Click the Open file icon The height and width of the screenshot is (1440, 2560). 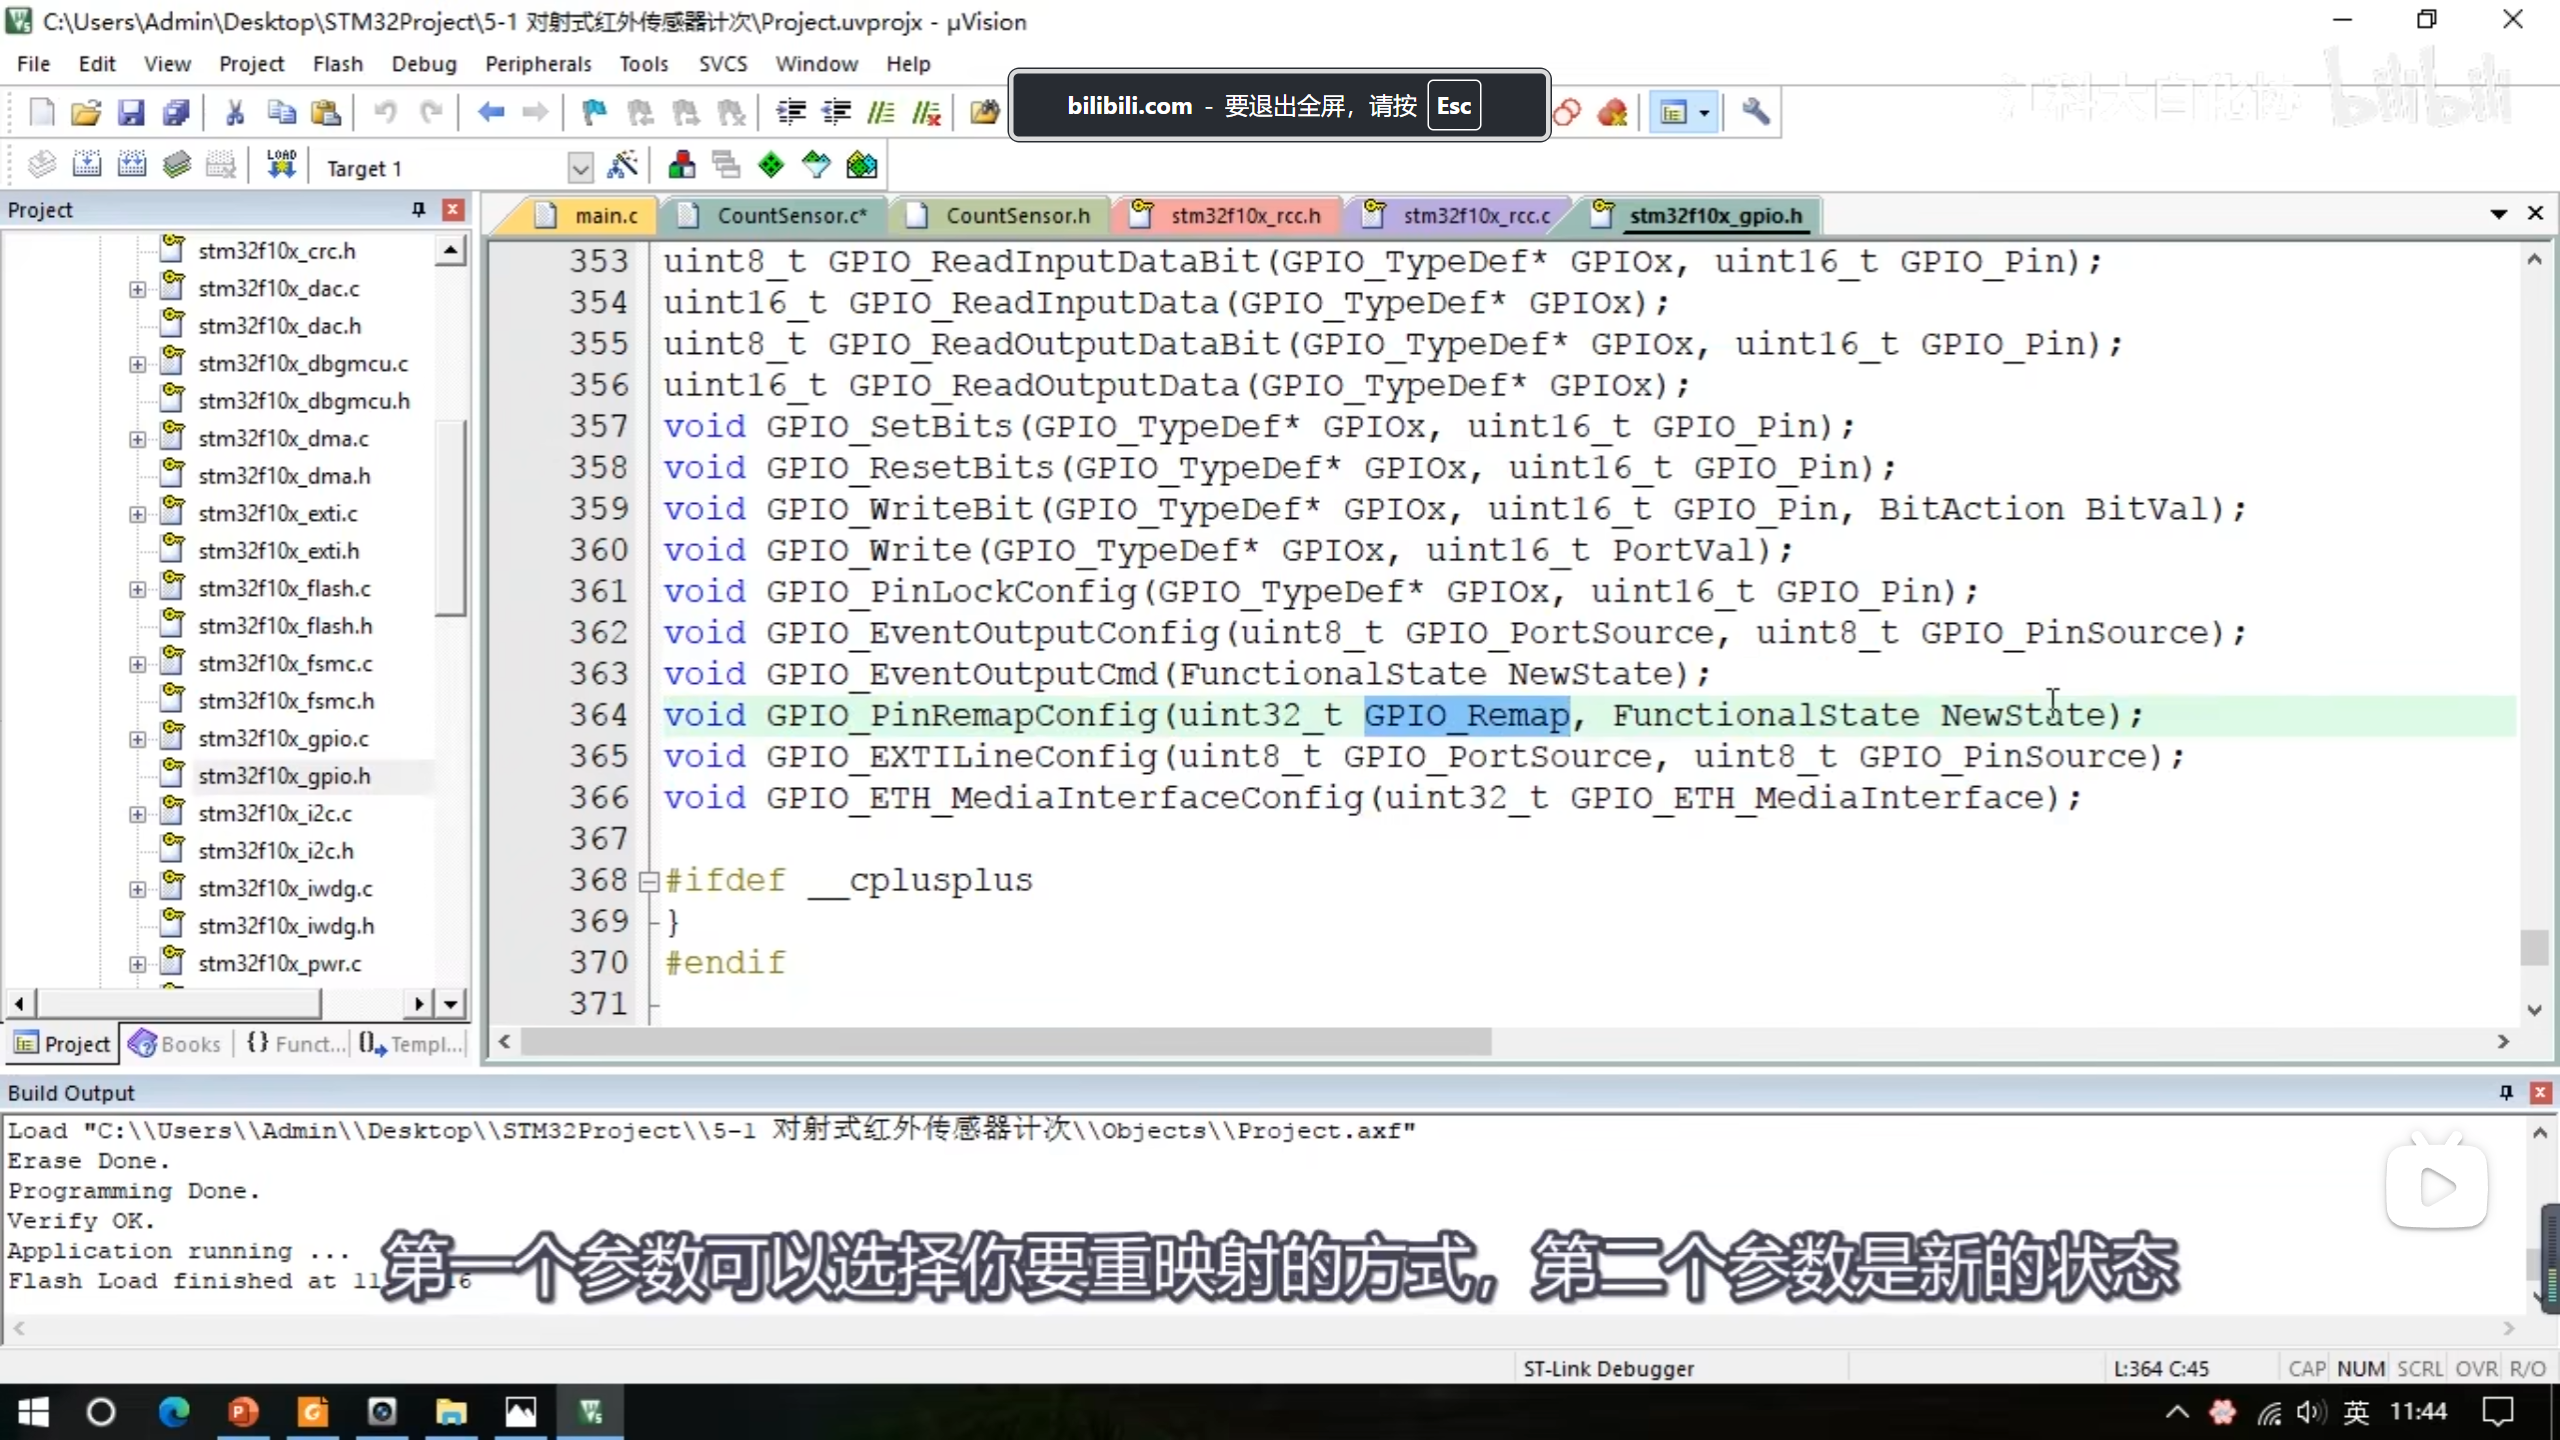[x=86, y=112]
